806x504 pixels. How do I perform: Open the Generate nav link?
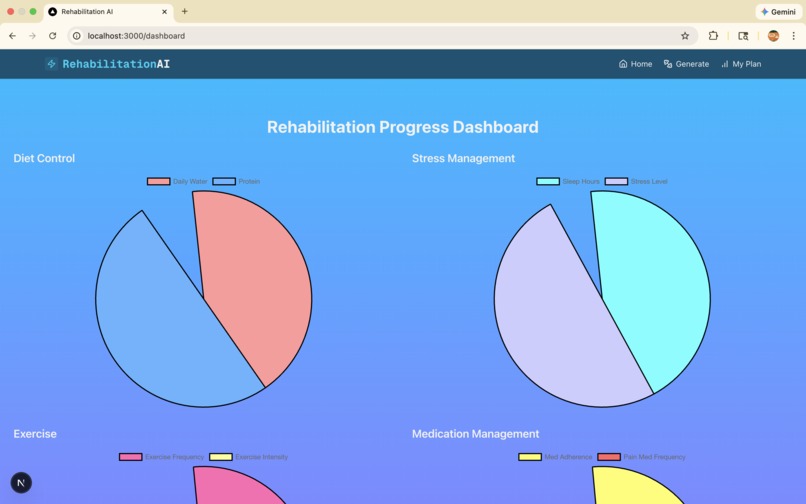click(686, 64)
